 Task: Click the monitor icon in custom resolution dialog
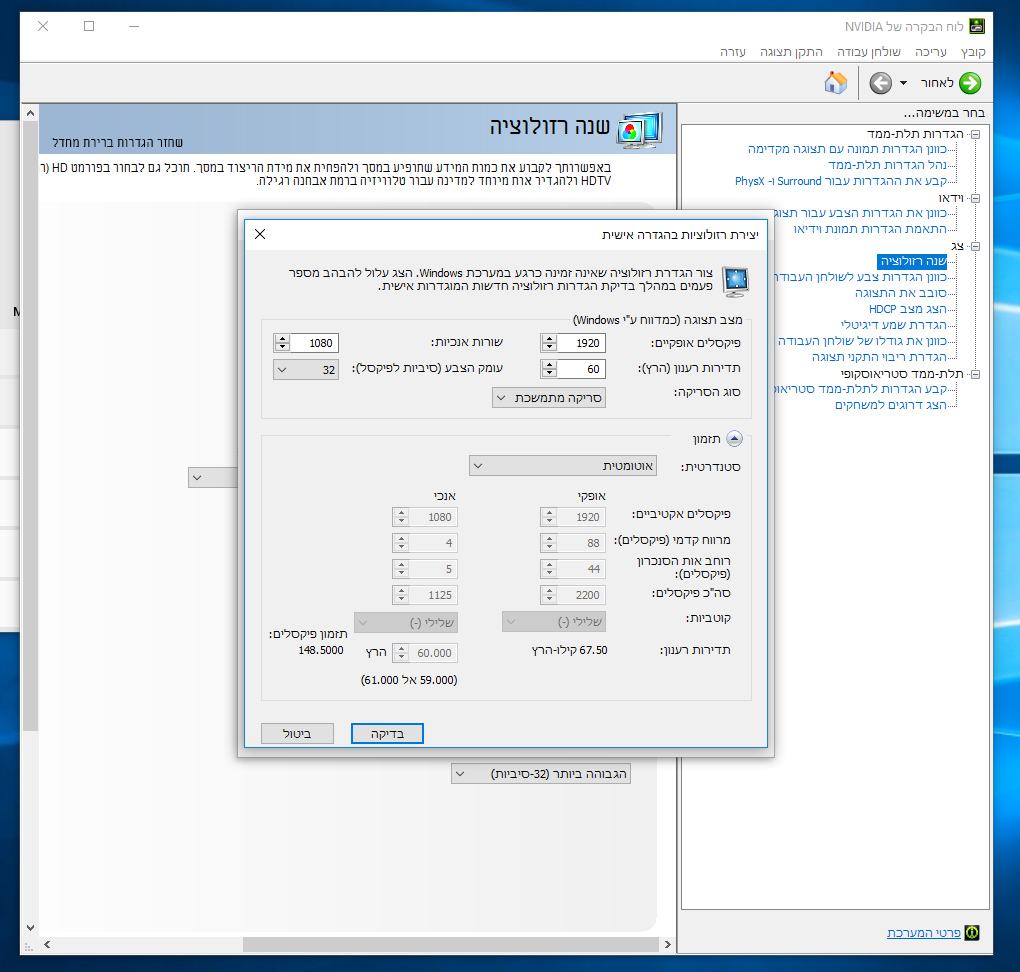click(736, 282)
